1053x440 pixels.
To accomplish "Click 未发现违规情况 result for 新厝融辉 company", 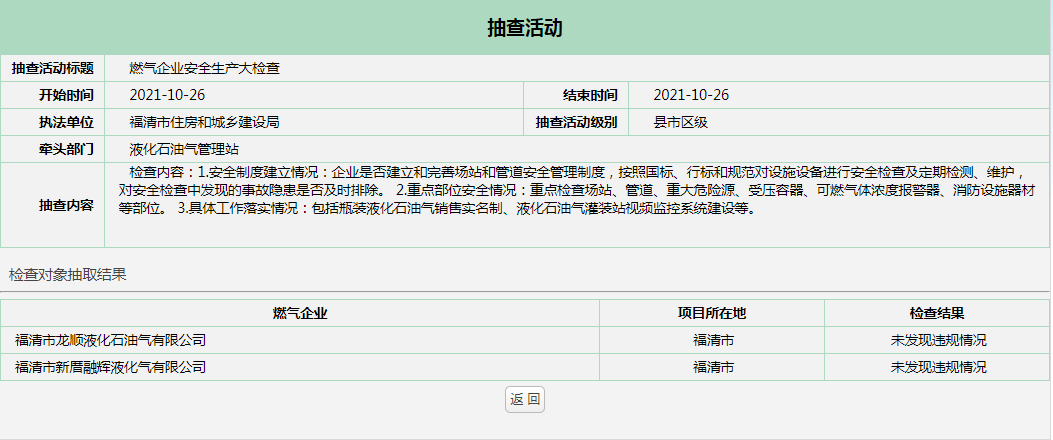I will (x=938, y=367).
